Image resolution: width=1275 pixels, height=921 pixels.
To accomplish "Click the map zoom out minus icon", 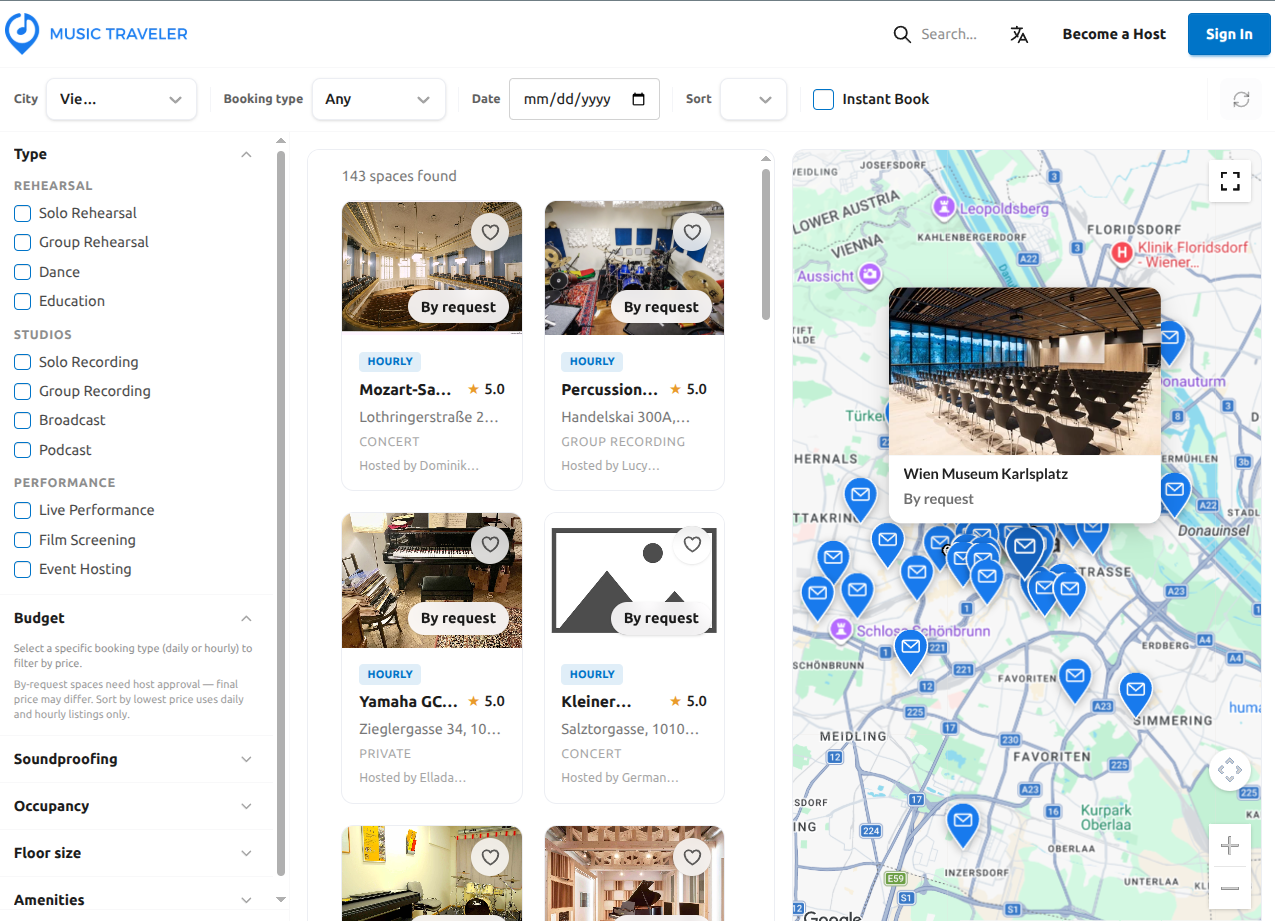I will coord(1230,888).
